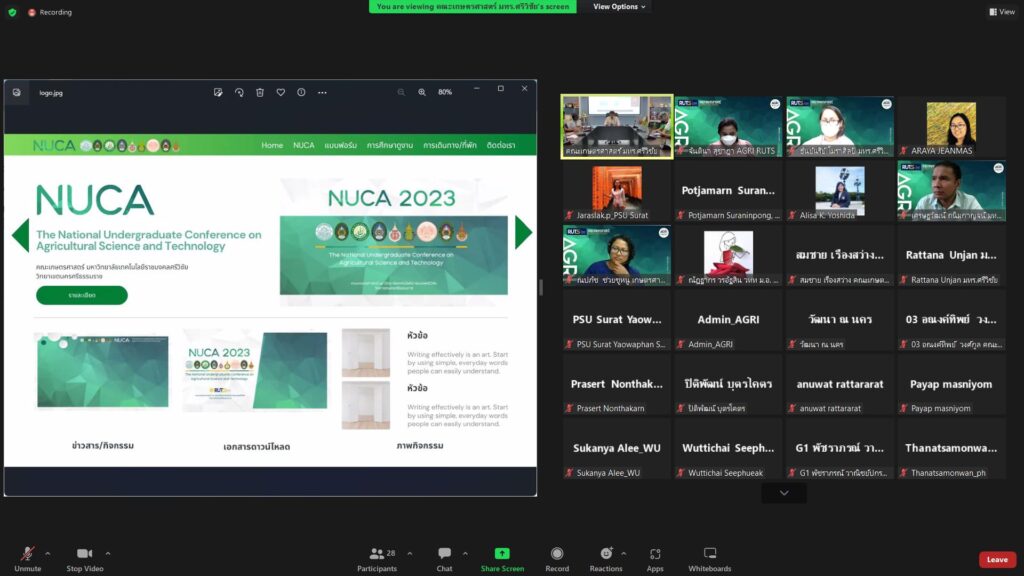The image size is (1024, 576).
Task: Click the green Share Screen button
Action: tap(502, 559)
